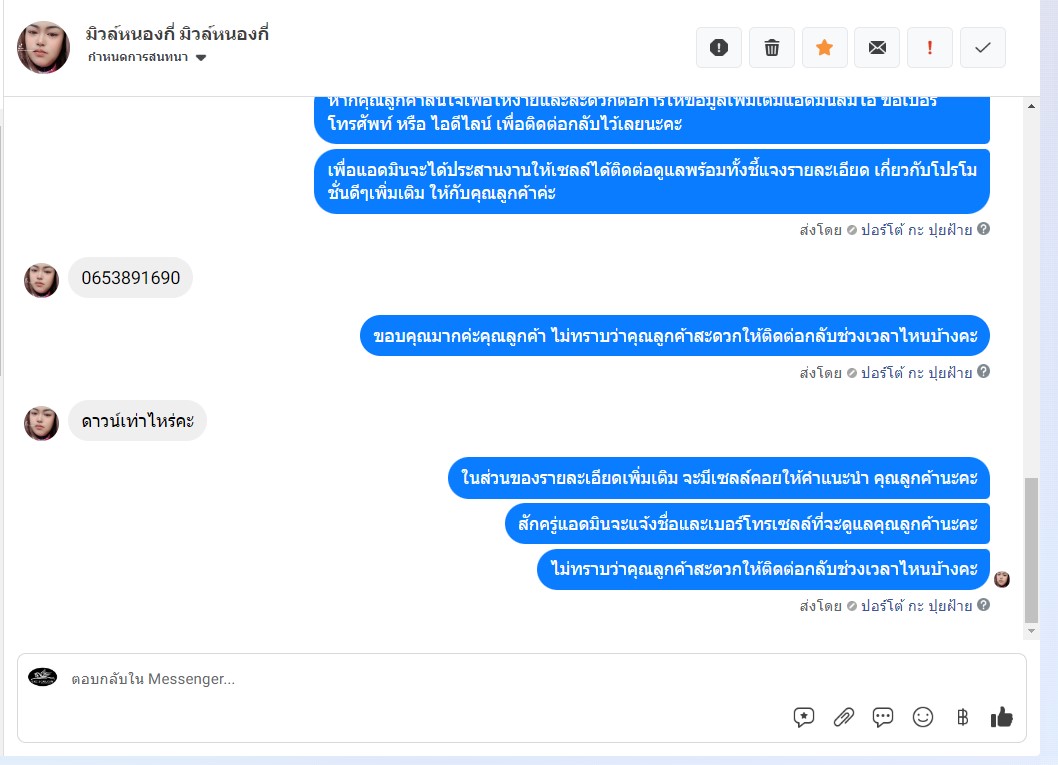
Task: Flag conversation as priority with red exclamation
Action: (x=929, y=48)
